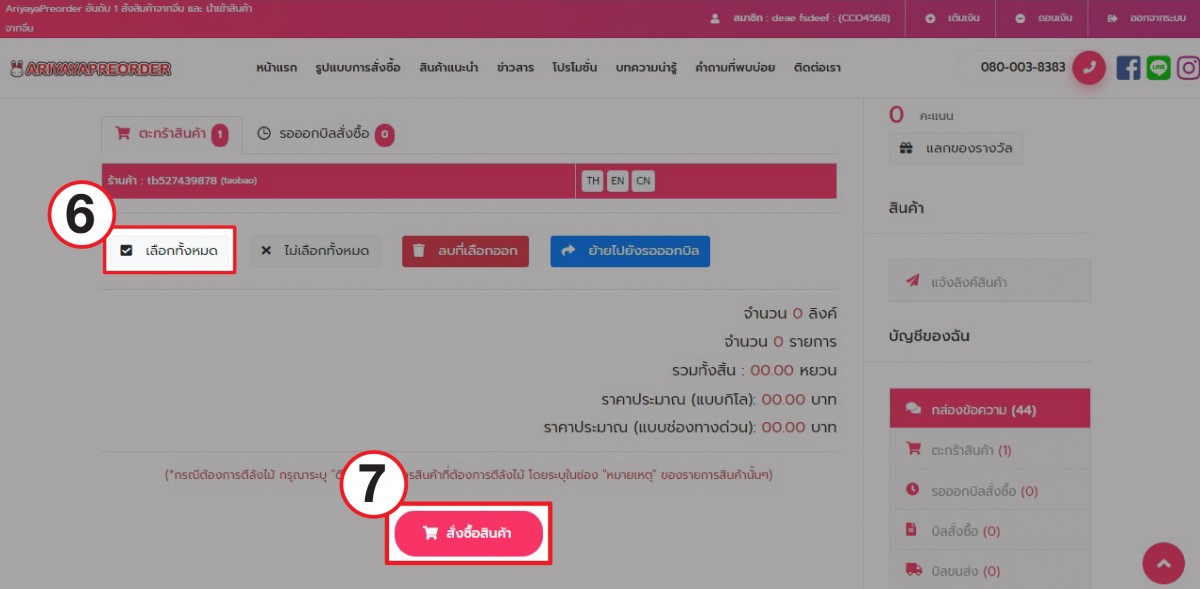
Task: Click ไม่เลือกทั้งหมด to deselect all
Action: pyautogui.click(x=316, y=250)
